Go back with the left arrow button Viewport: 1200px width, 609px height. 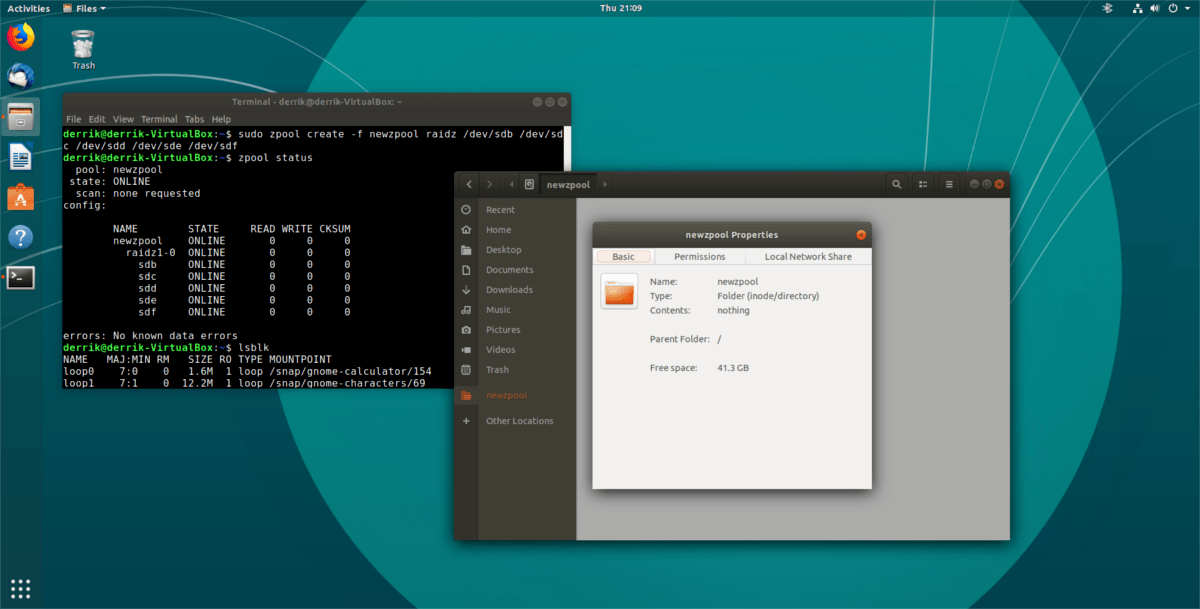pos(469,185)
